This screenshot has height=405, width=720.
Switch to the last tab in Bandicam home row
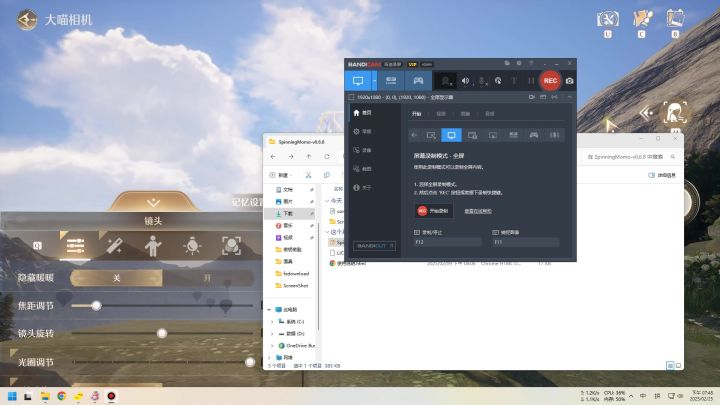(490, 114)
